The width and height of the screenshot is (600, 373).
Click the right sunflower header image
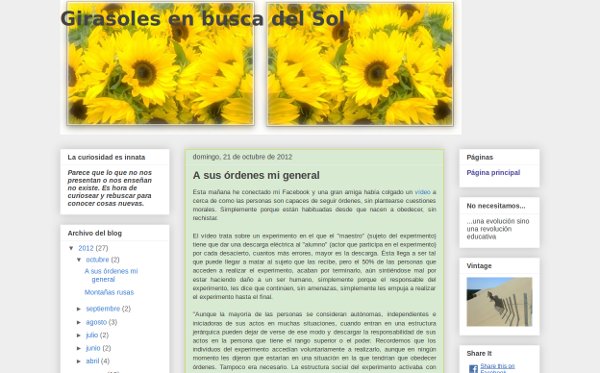(x=360, y=64)
